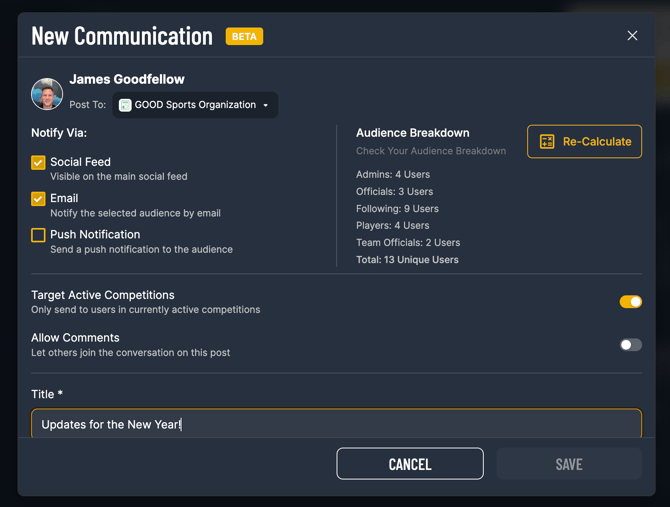
Task: Close the New Communication dialog
Action: (632, 35)
